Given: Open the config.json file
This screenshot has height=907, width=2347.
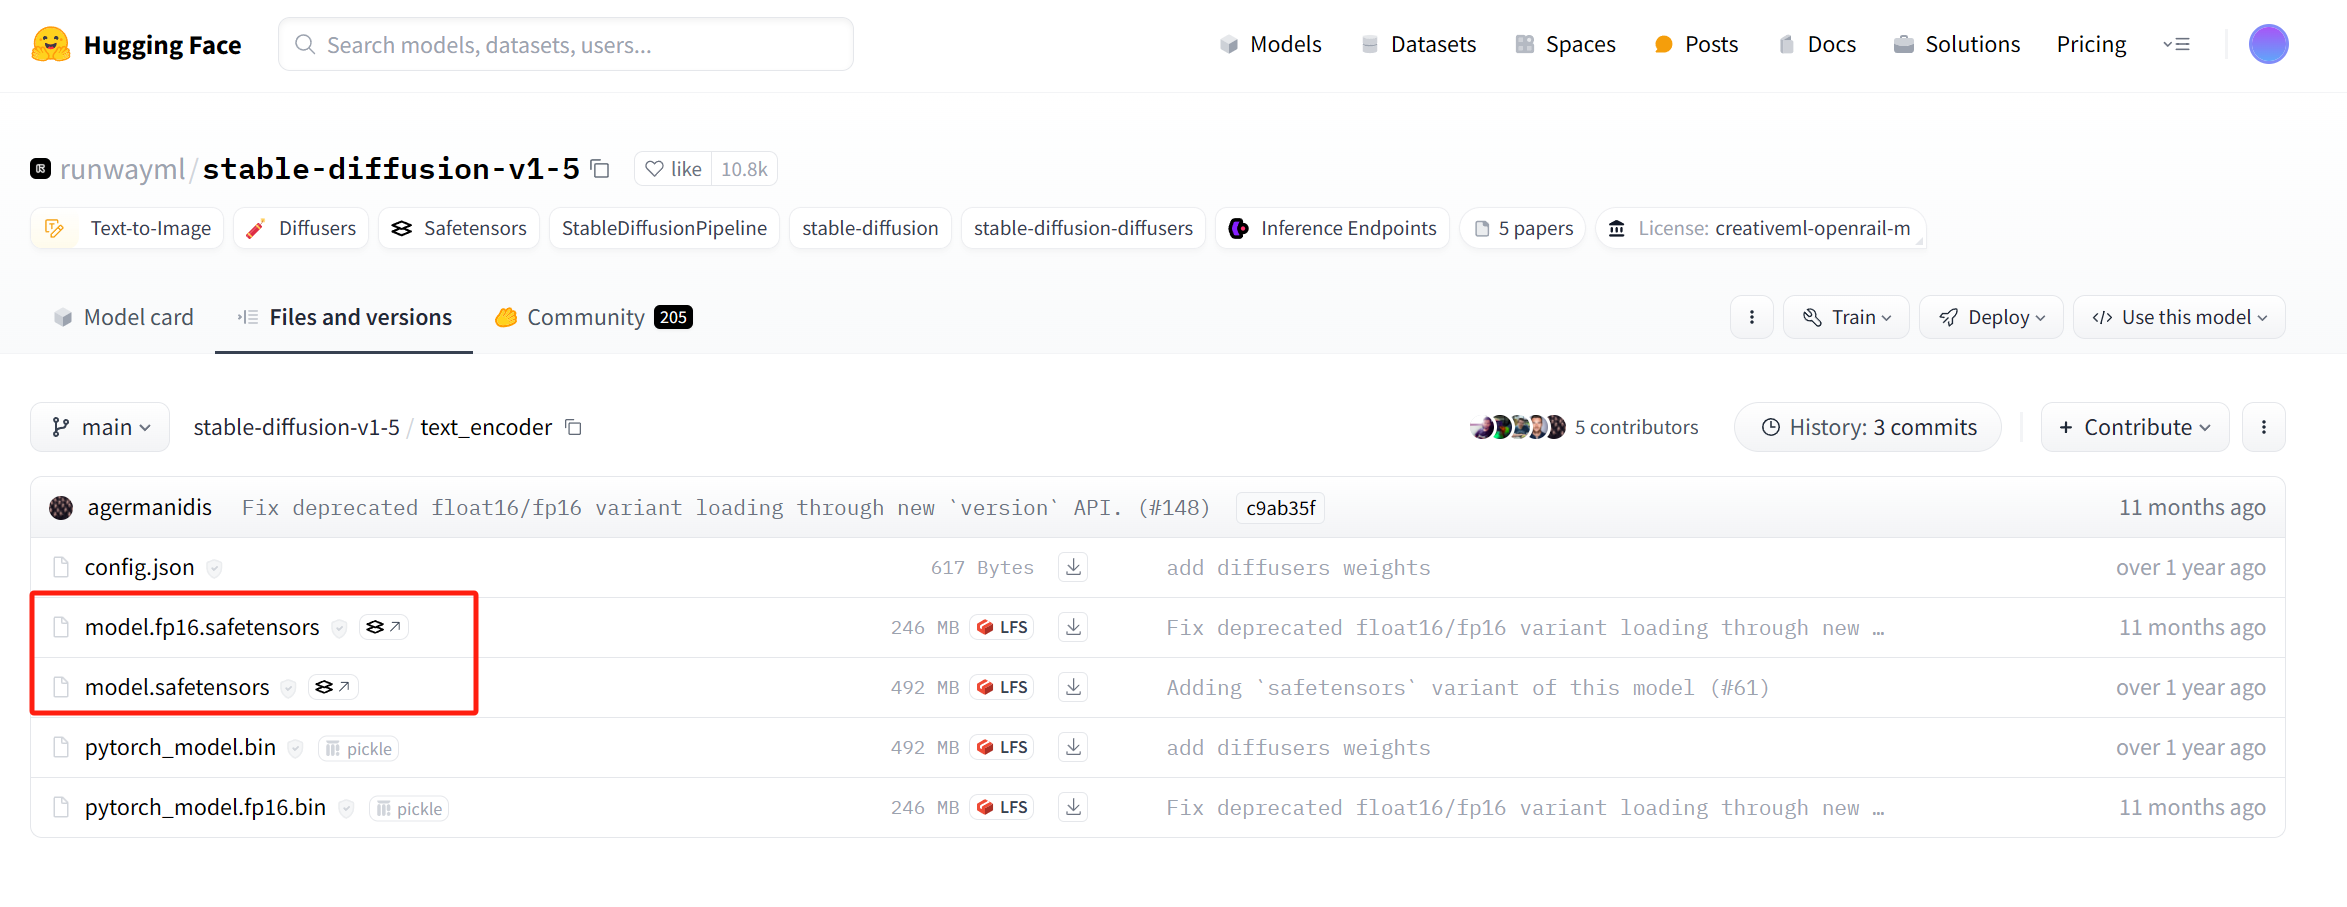Looking at the screenshot, I should [x=139, y=567].
